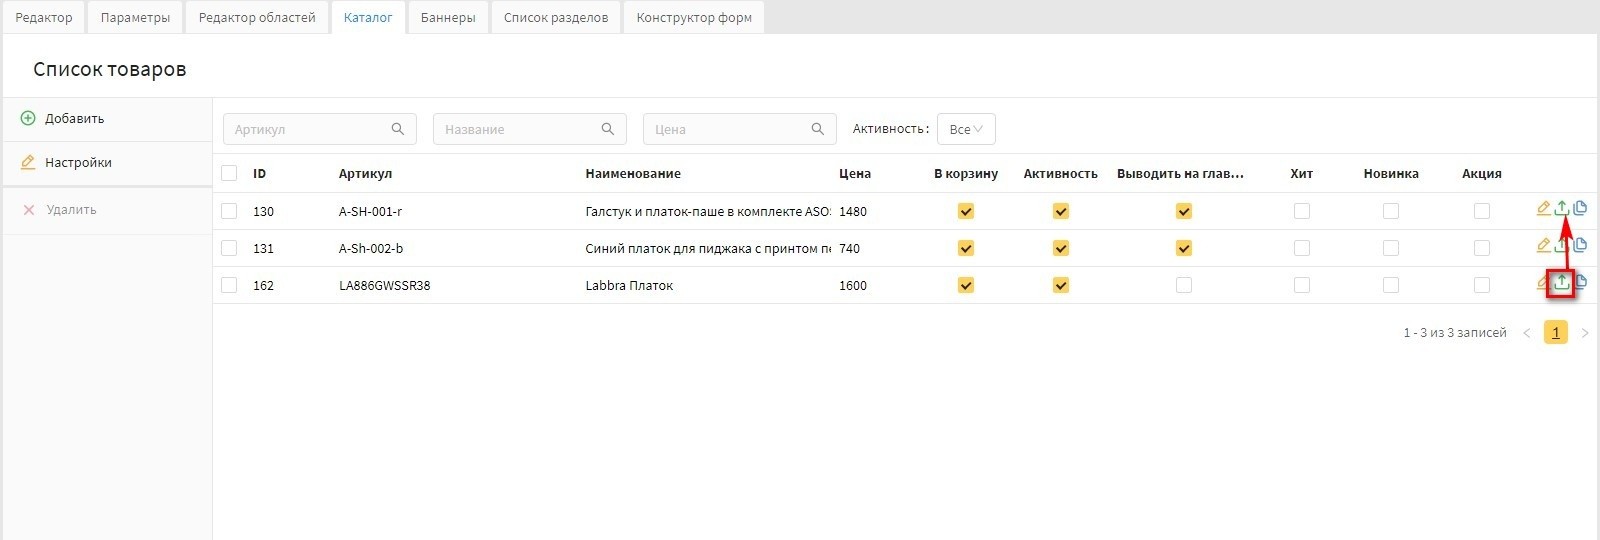Screen dimensions: 1600x540
Task: Click copy icon for product 131 row
Action: 1580,245
